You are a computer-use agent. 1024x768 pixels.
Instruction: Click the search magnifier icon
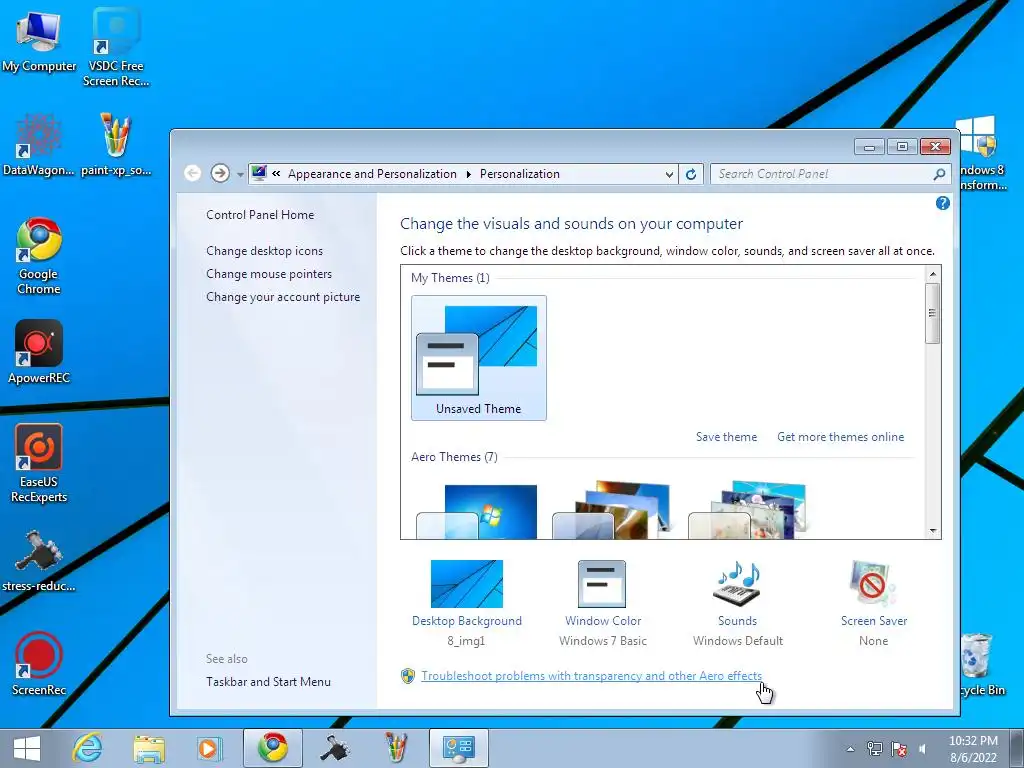(x=939, y=174)
